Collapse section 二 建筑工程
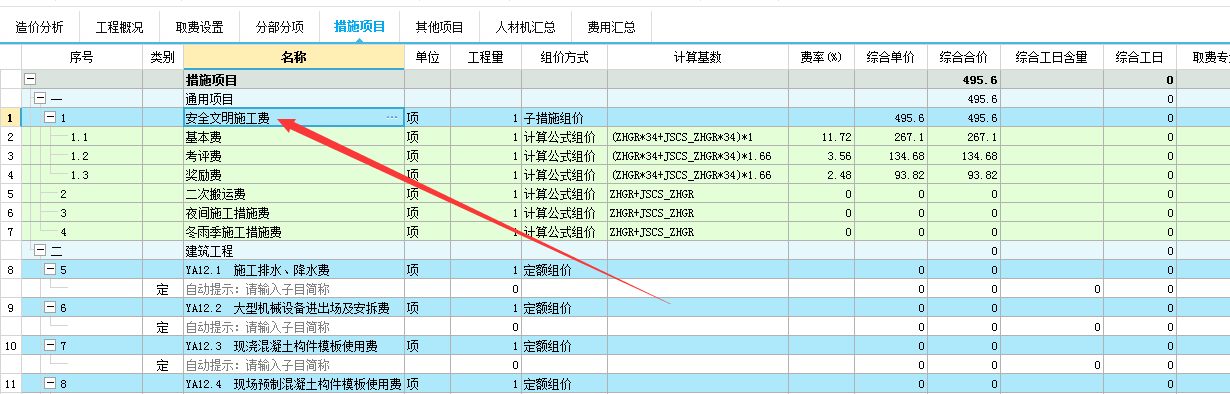Screen dimensions: 1230x394 (39, 251)
